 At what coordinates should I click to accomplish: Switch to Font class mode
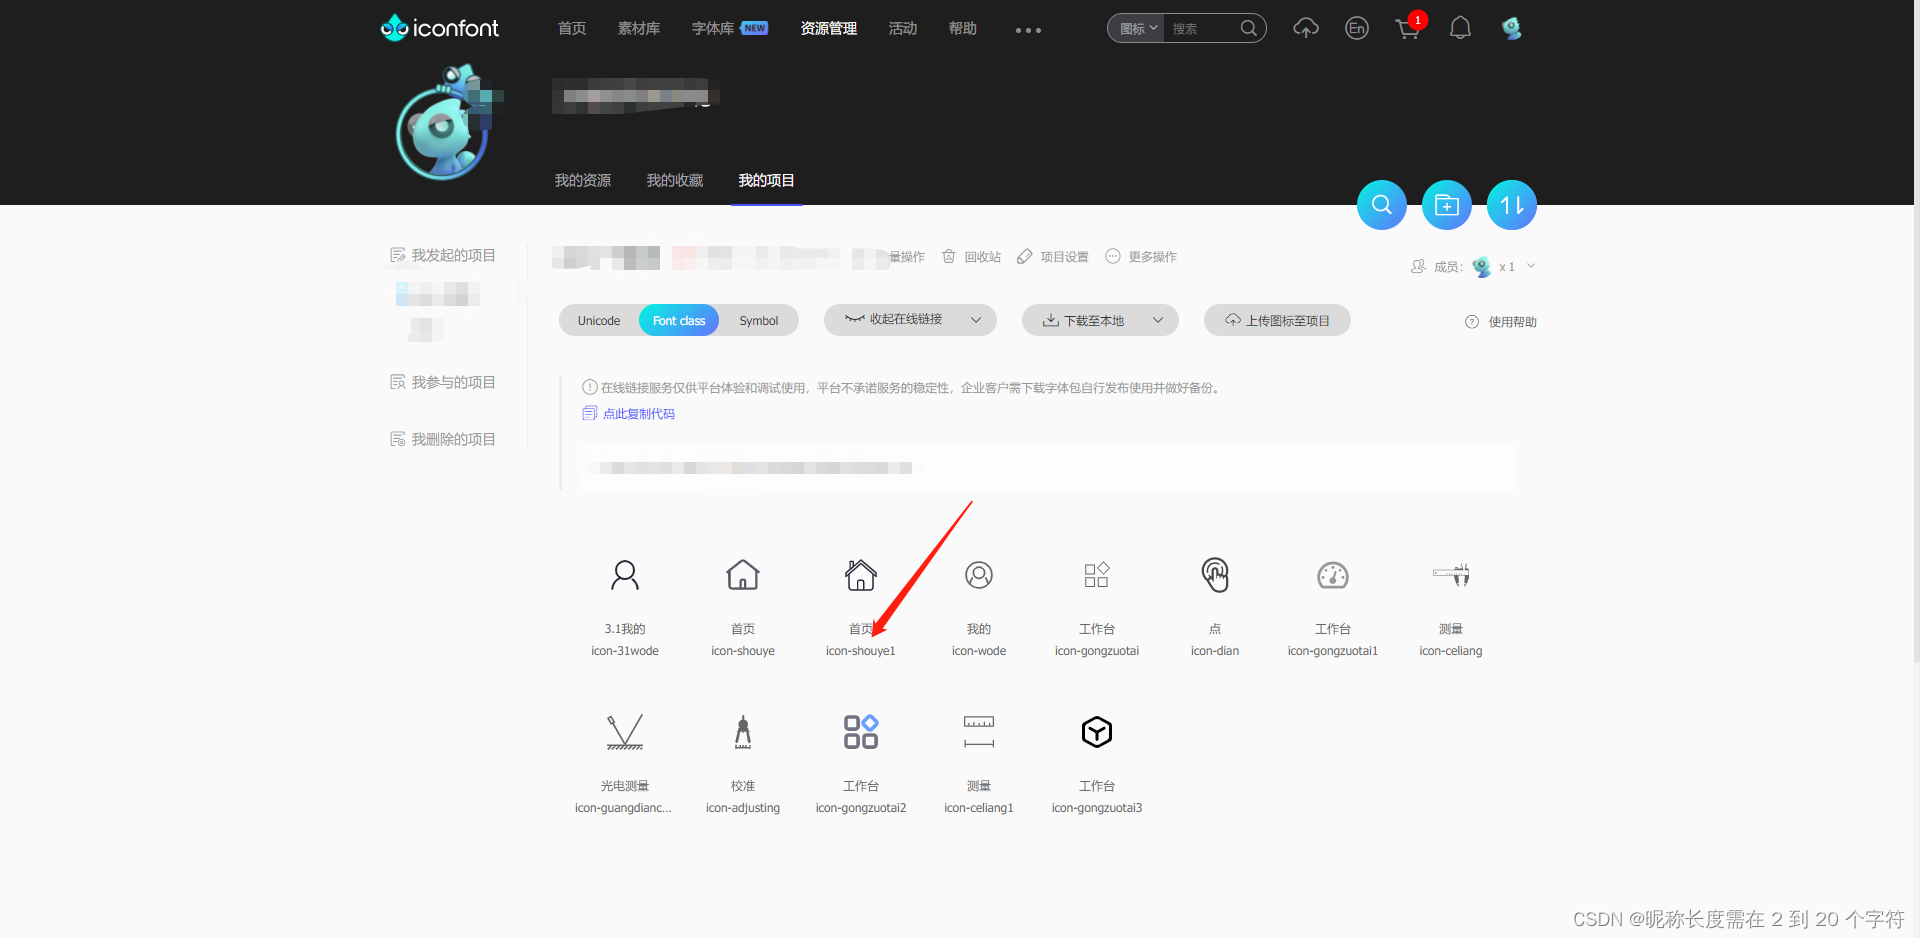click(x=679, y=321)
